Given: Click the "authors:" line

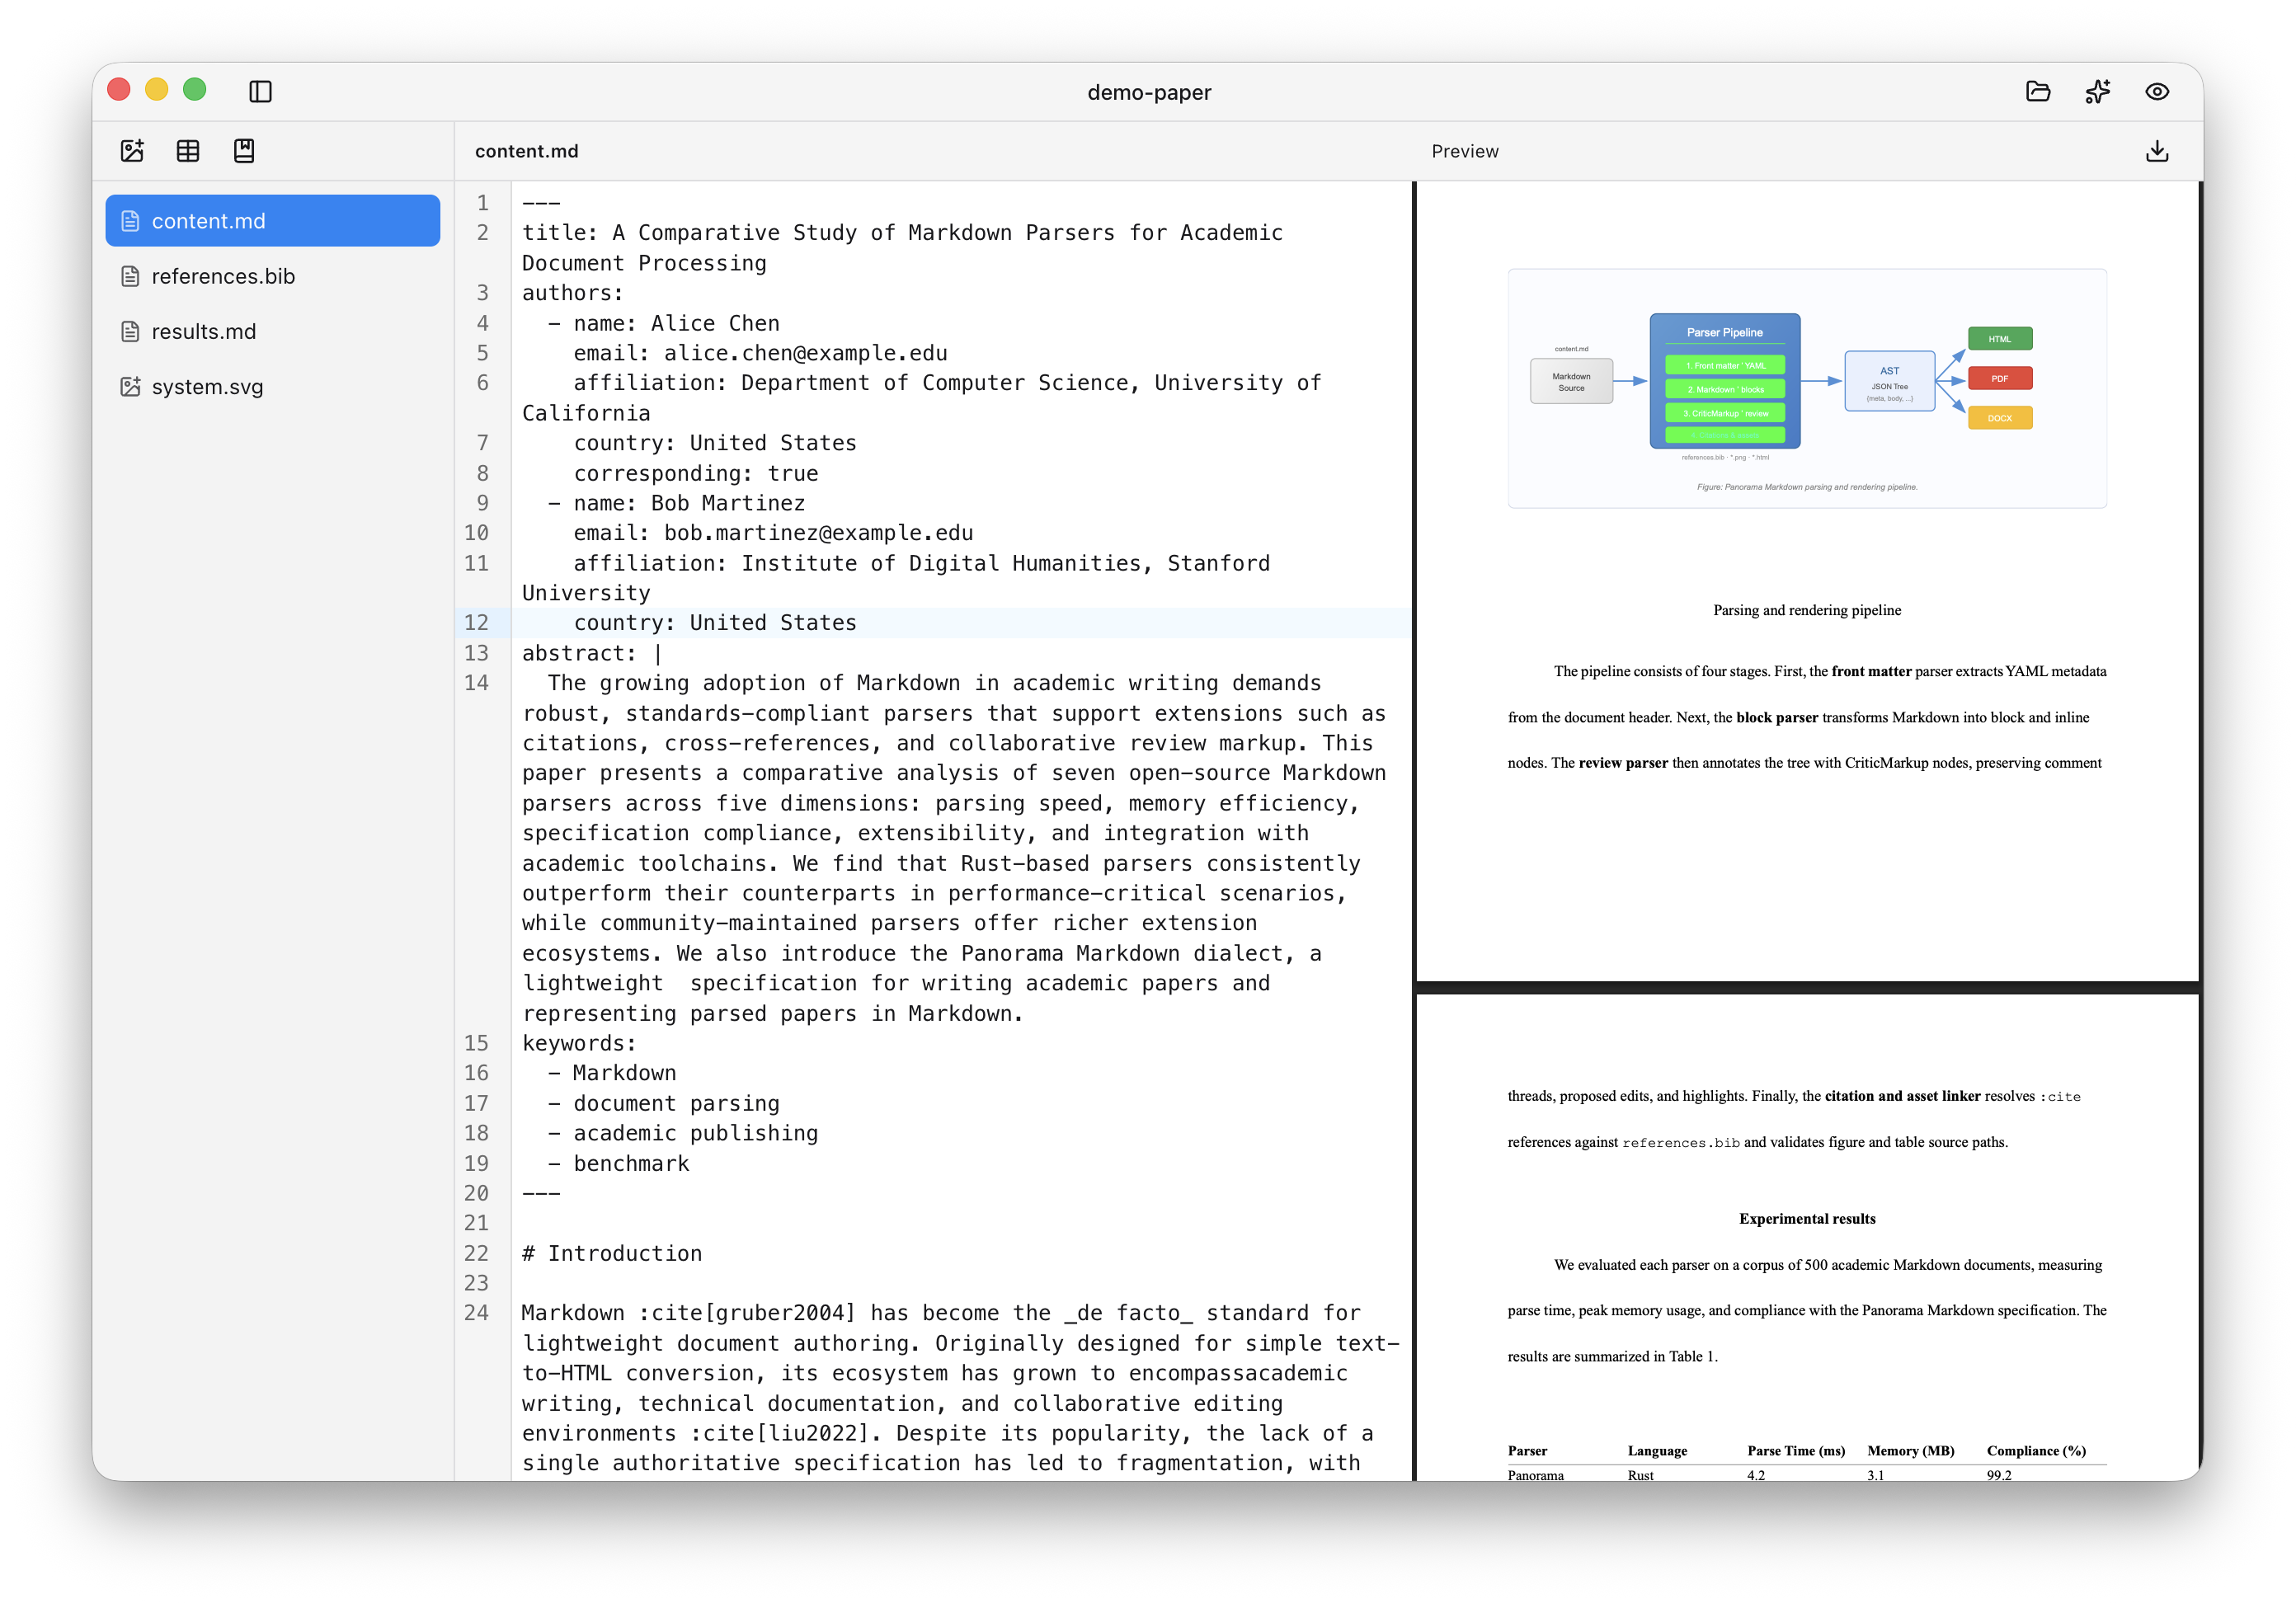Looking at the screenshot, I should pyautogui.click(x=573, y=293).
